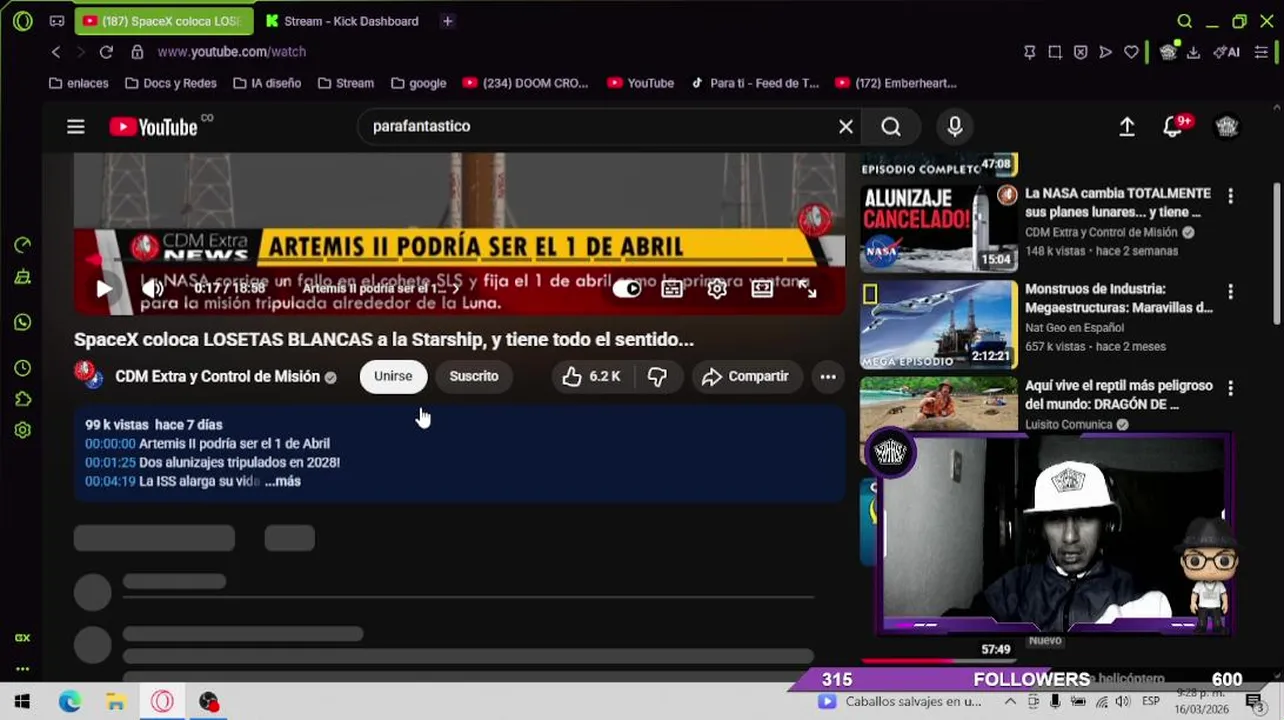The width and height of the screenshot is (1284, 720).
Task: Switch player to theater mode
Action: pos(762,289)
